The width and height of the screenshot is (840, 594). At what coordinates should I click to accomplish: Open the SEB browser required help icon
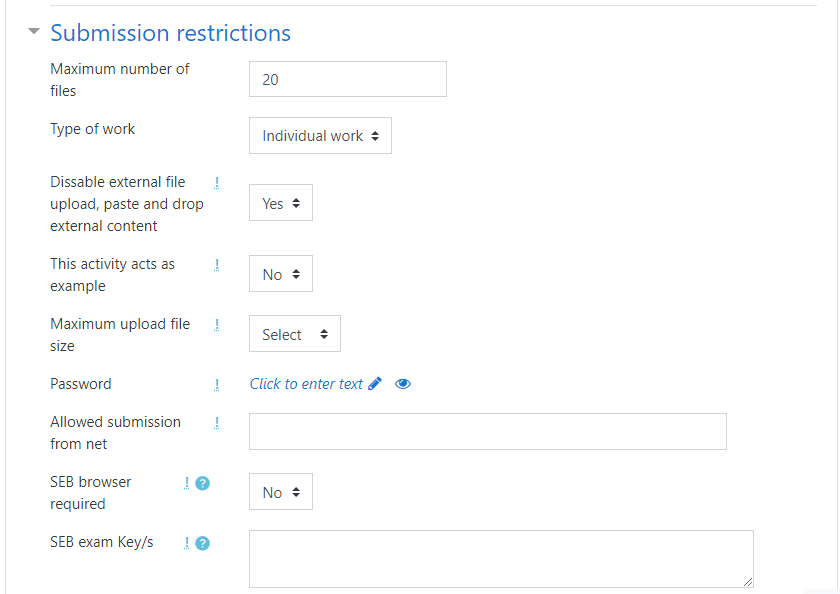pos(203,483)
